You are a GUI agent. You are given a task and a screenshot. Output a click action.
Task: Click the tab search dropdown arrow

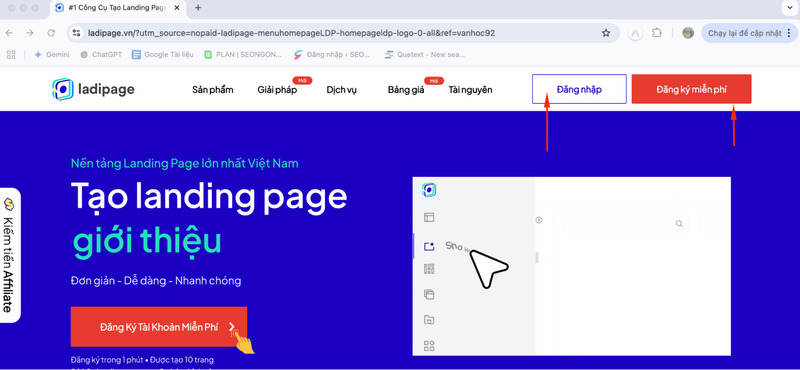click(790, 8)
